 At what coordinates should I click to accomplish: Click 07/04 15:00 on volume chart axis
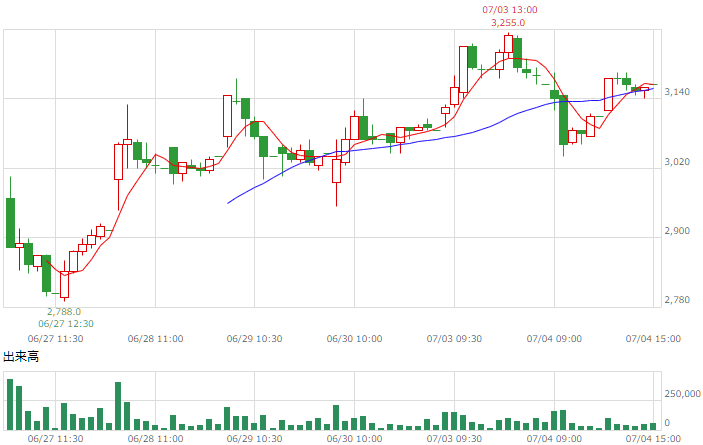pyautogui.click(x=653, y=439)
